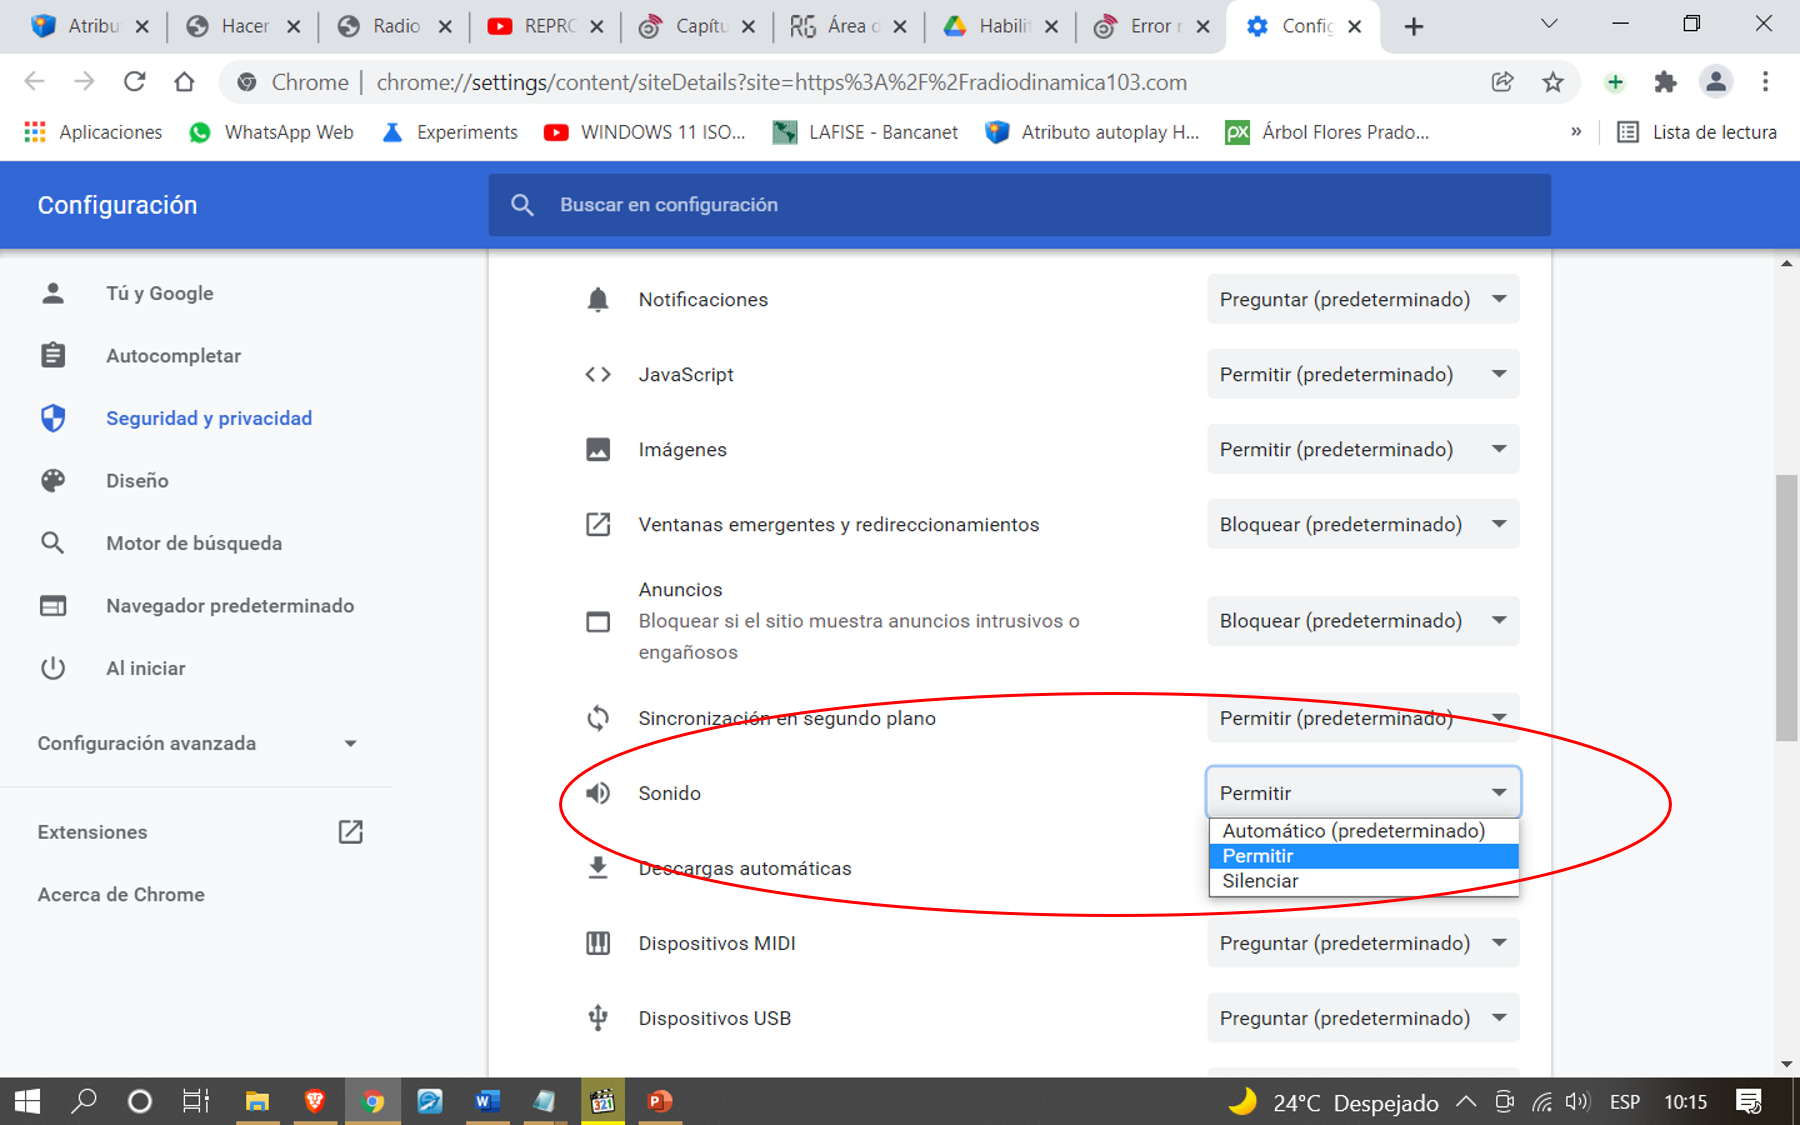Go to the browser home page icon

(x=184, y=82)
